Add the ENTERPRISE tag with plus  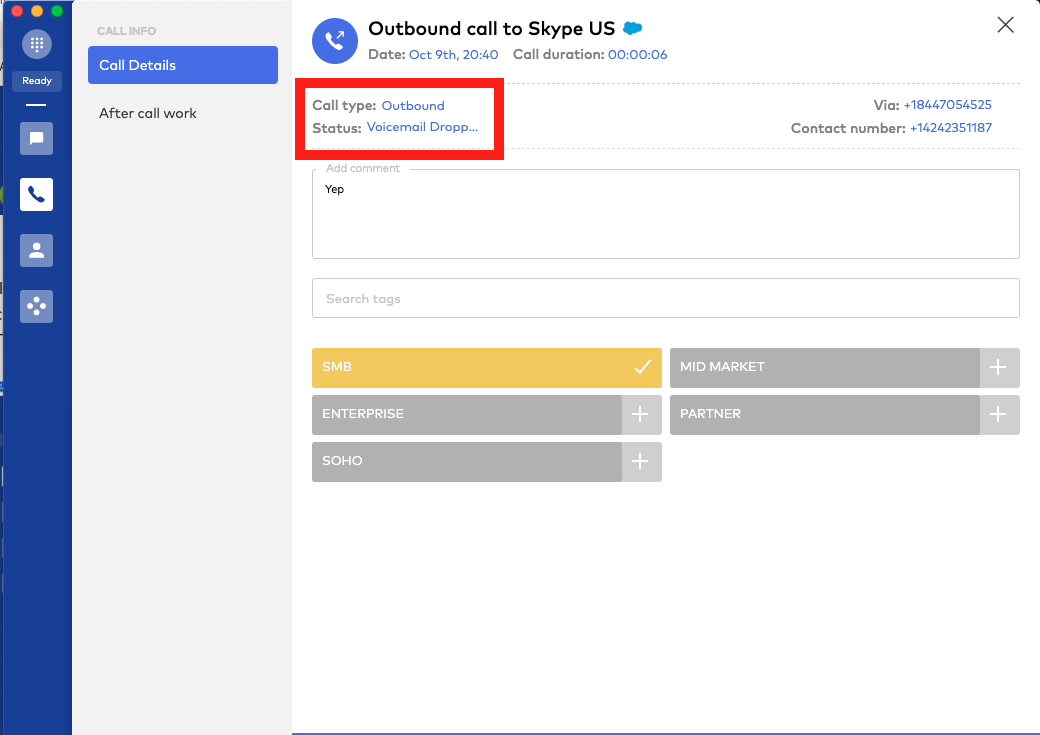click(x=641, y=415)
